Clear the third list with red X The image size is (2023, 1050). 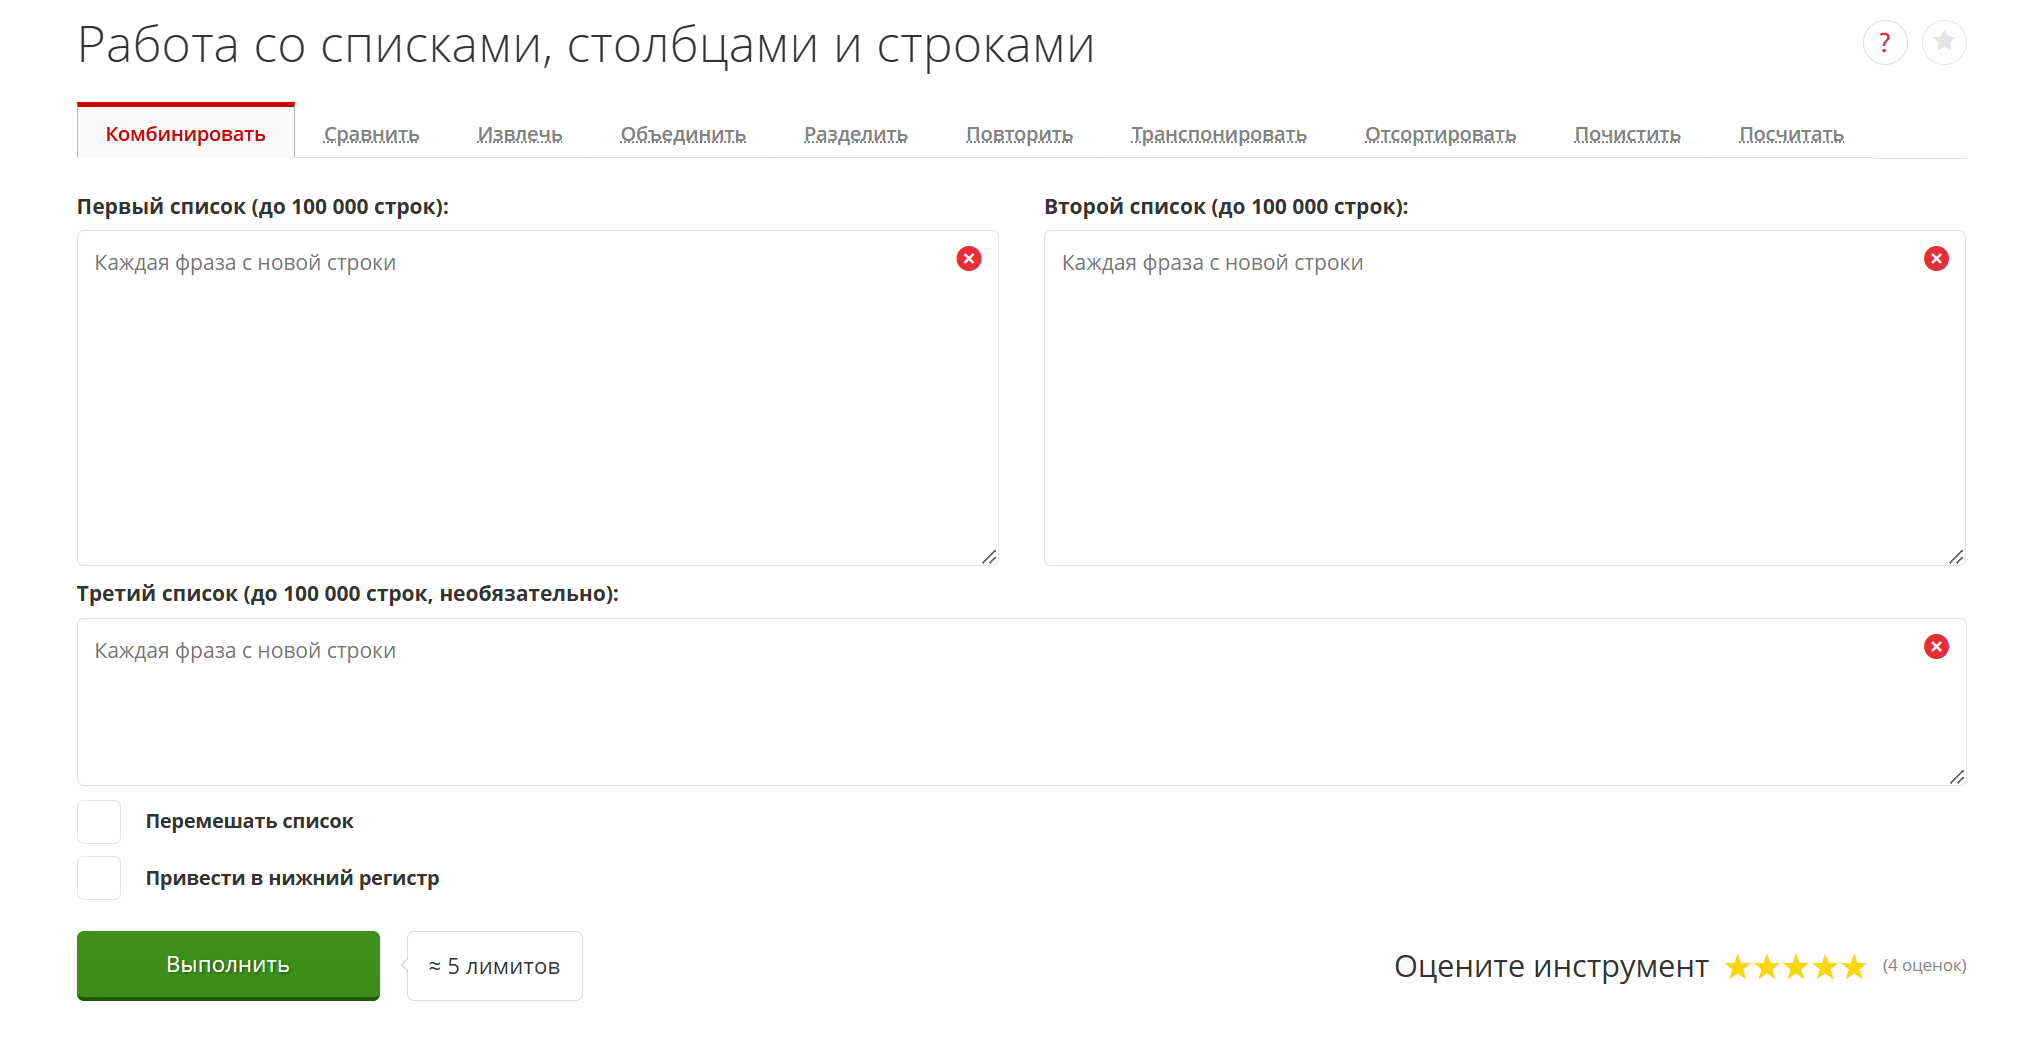[x=1936, y=647]
